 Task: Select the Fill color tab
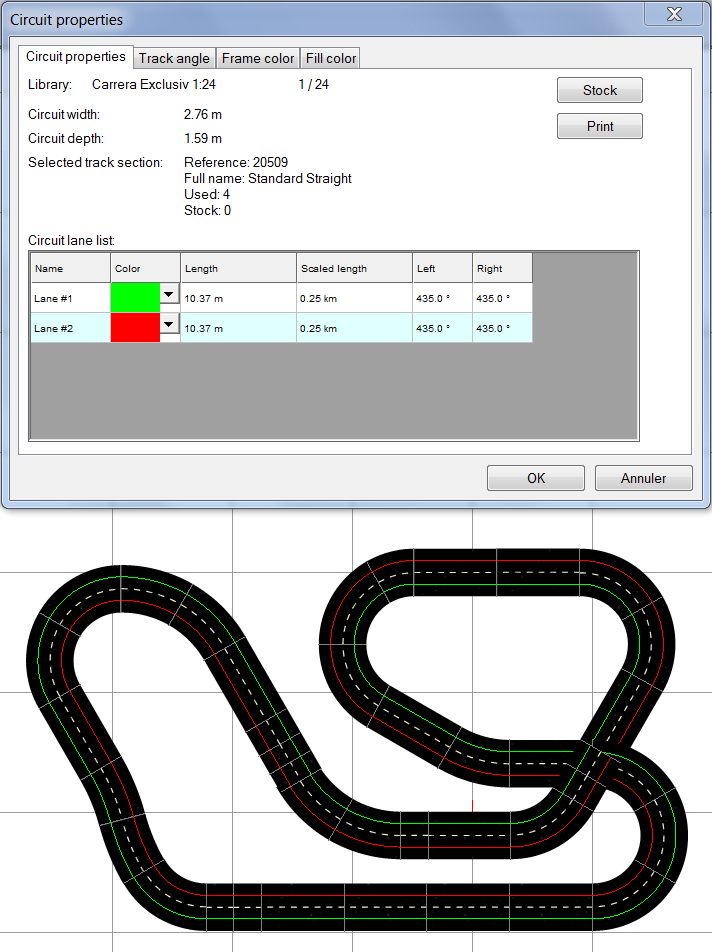330,58
